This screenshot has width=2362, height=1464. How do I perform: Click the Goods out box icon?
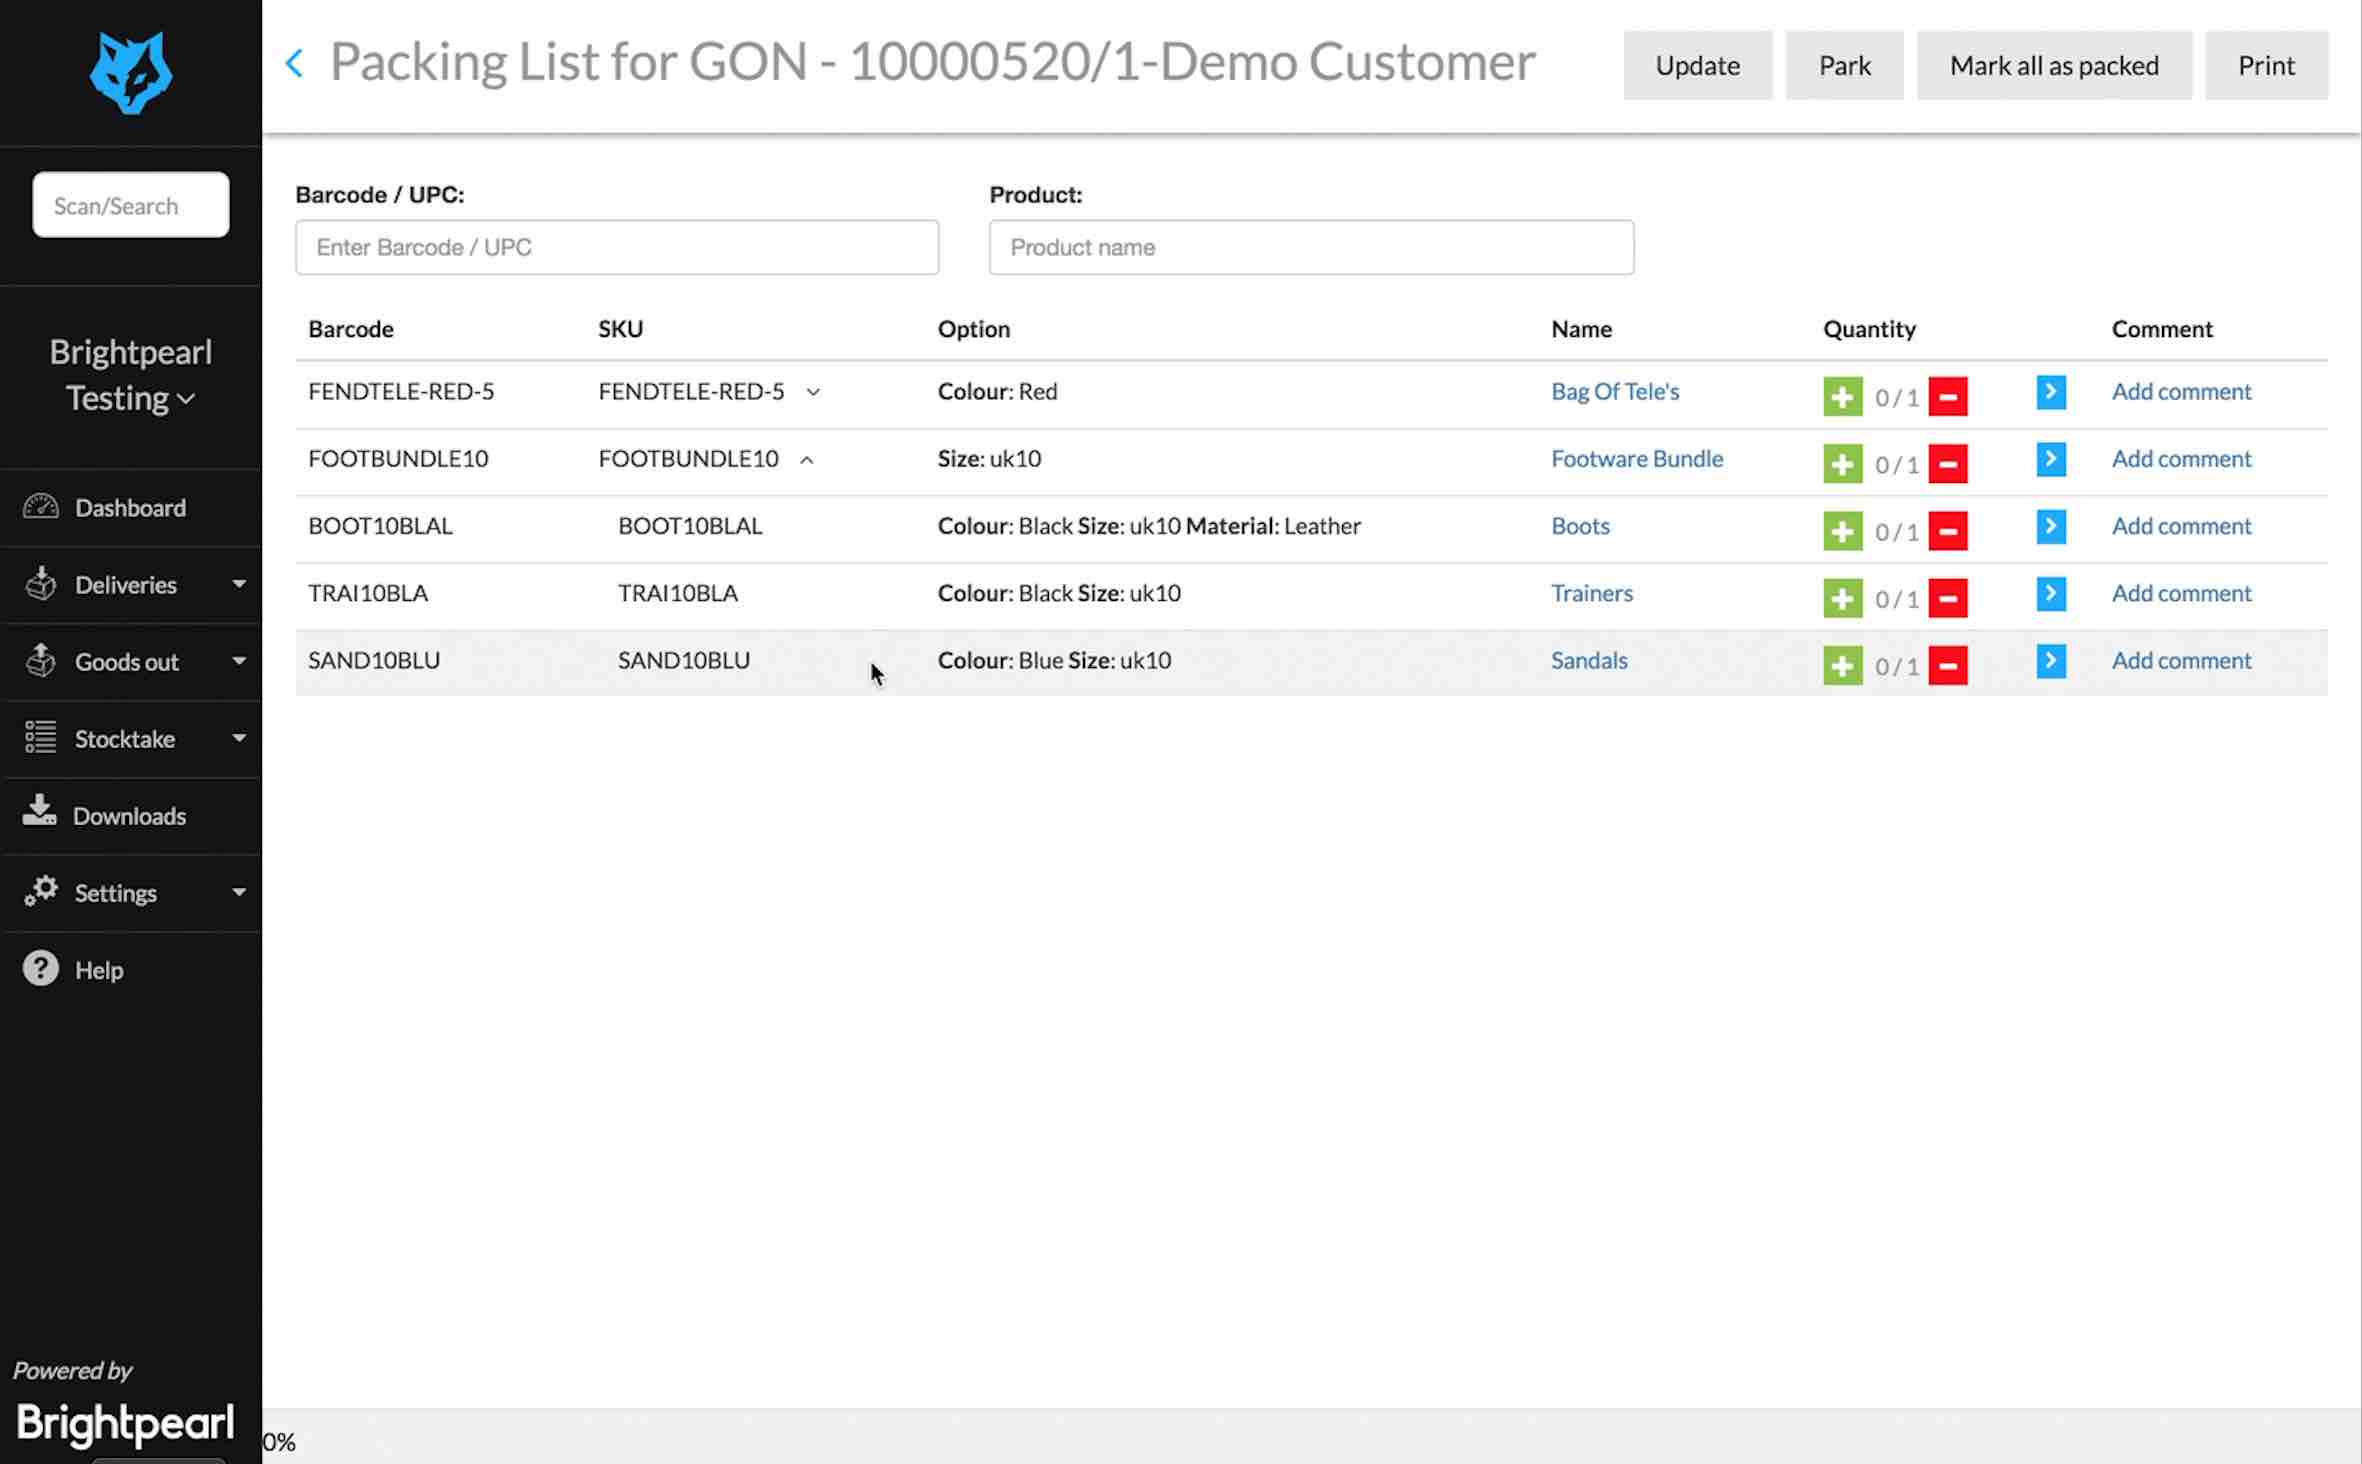[x=41, y=660]
